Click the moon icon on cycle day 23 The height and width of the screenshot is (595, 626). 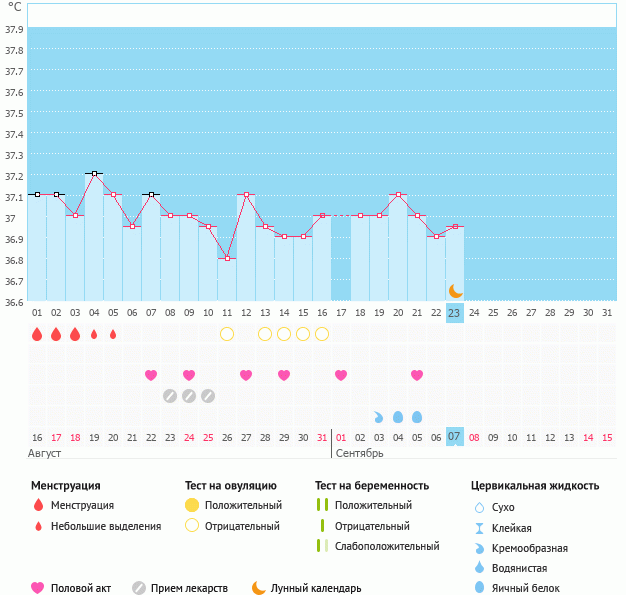(455, 290)
